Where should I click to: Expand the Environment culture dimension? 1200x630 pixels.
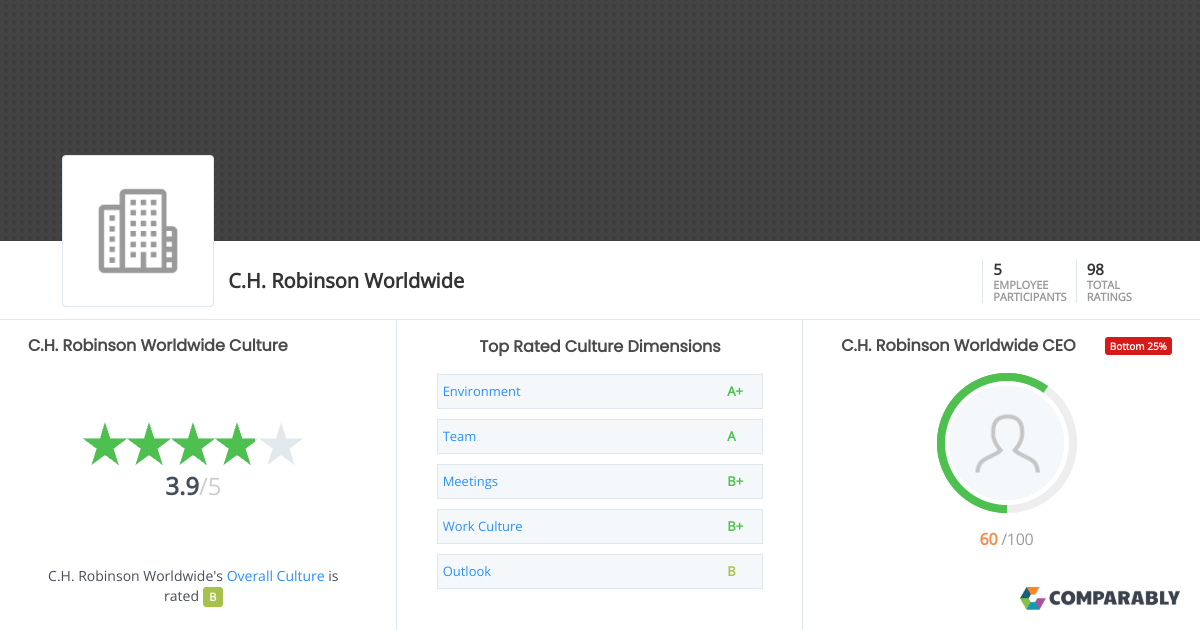481,391
